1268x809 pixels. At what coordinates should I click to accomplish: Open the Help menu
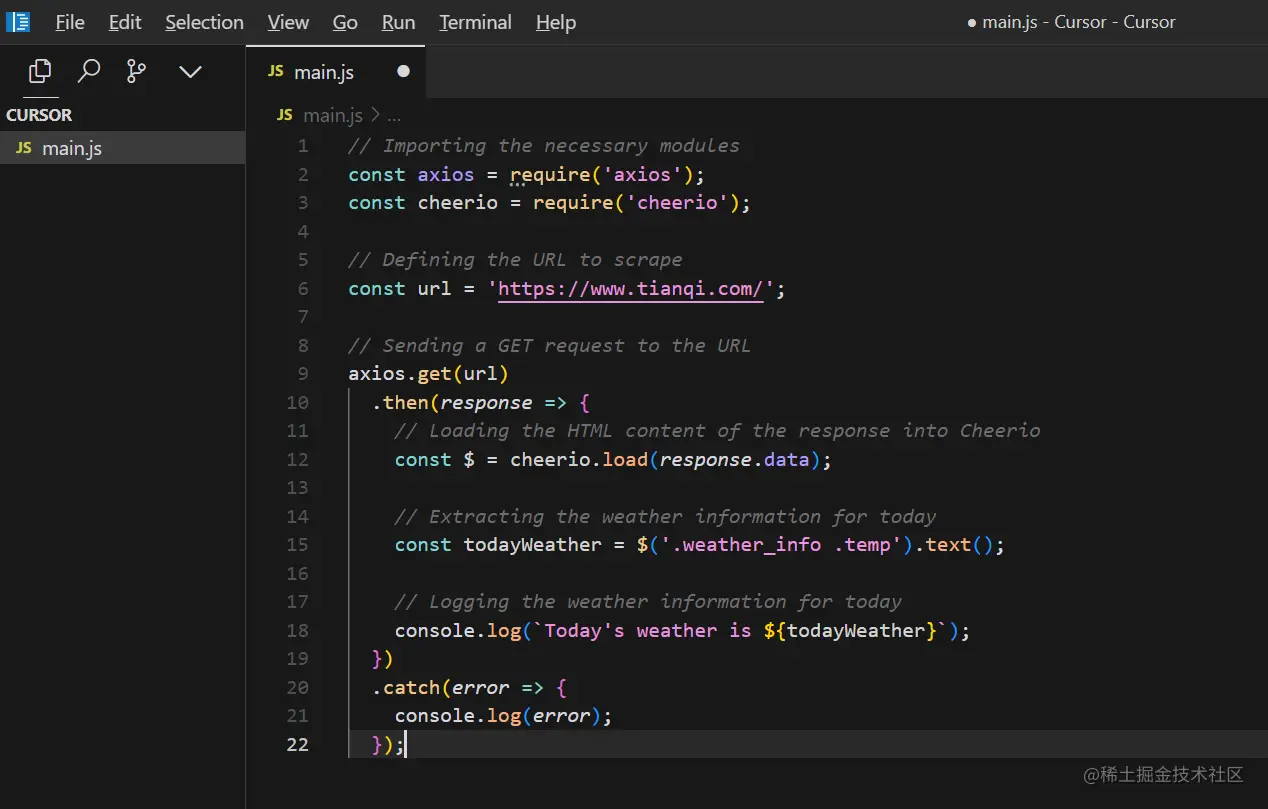[x=556, y=22]
